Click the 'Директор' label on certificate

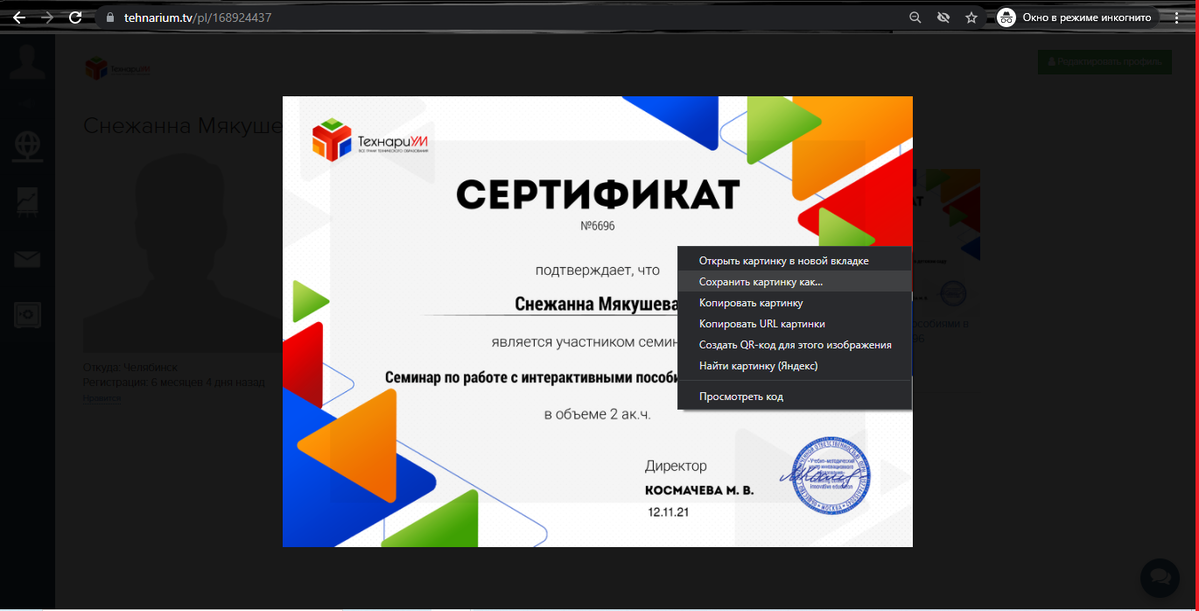(x=676, y=466)
